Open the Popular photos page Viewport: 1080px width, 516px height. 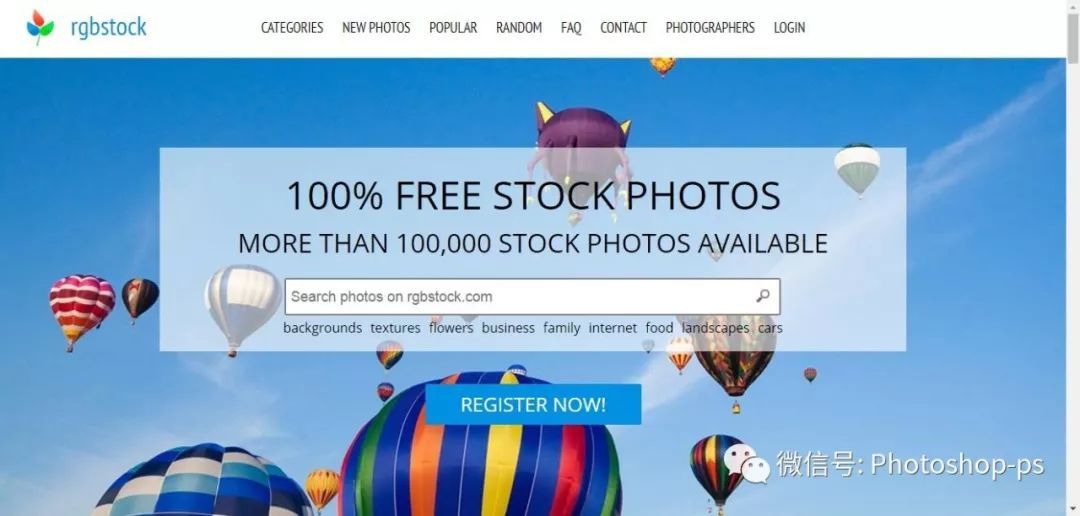pos(453,28)
